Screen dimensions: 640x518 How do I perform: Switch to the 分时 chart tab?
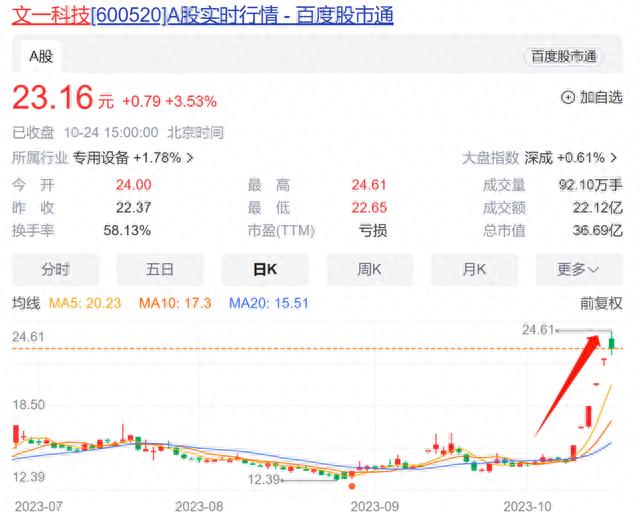[x=56, y=269]
